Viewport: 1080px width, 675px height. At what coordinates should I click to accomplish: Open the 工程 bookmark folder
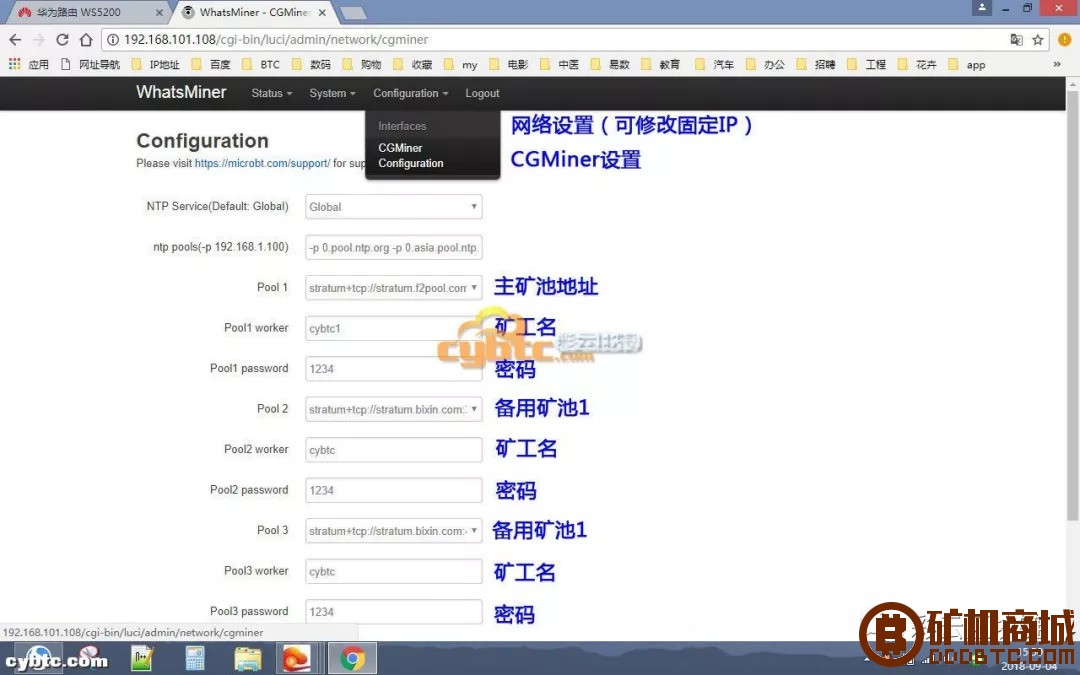click(x=866, y=64)
